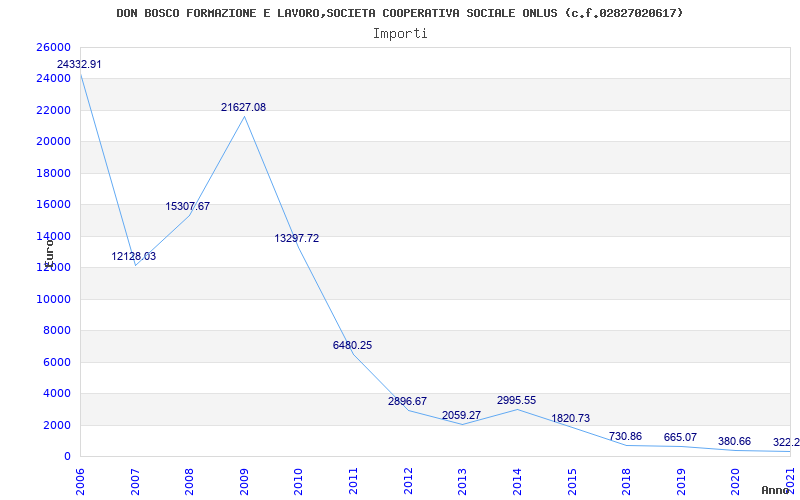Click the y-axis value 10000
This screenshot has width=800, height=500.
click(x=53, y=299)
